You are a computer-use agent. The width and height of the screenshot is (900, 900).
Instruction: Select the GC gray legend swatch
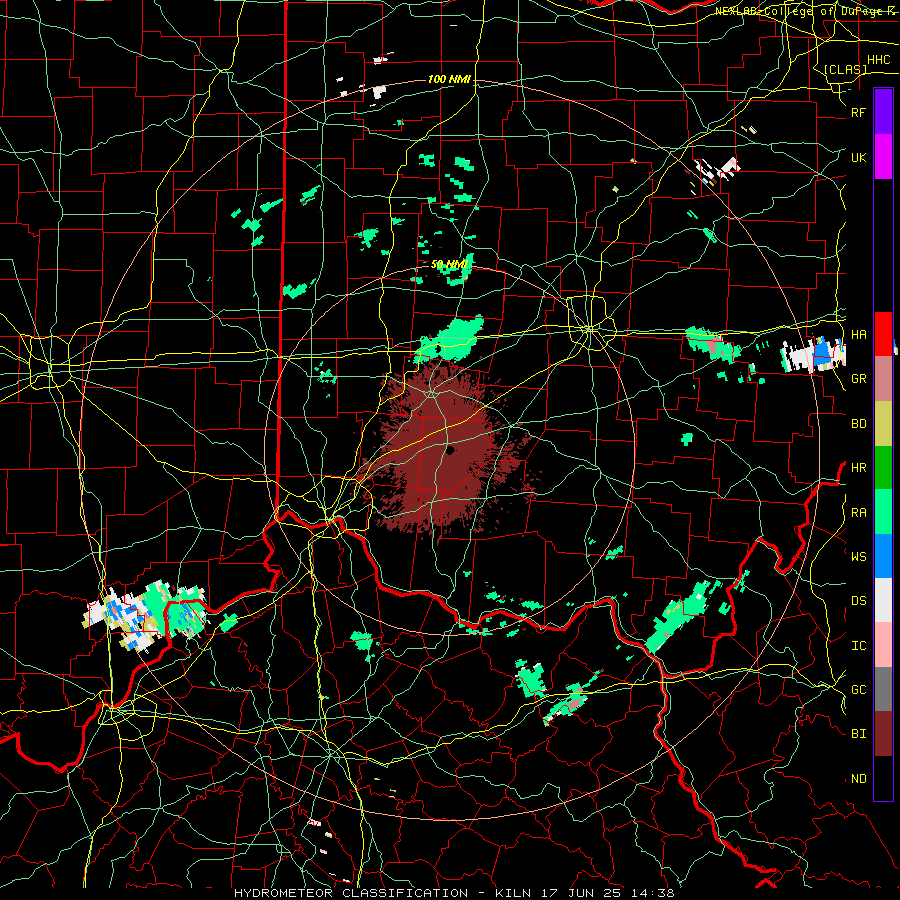883,689
